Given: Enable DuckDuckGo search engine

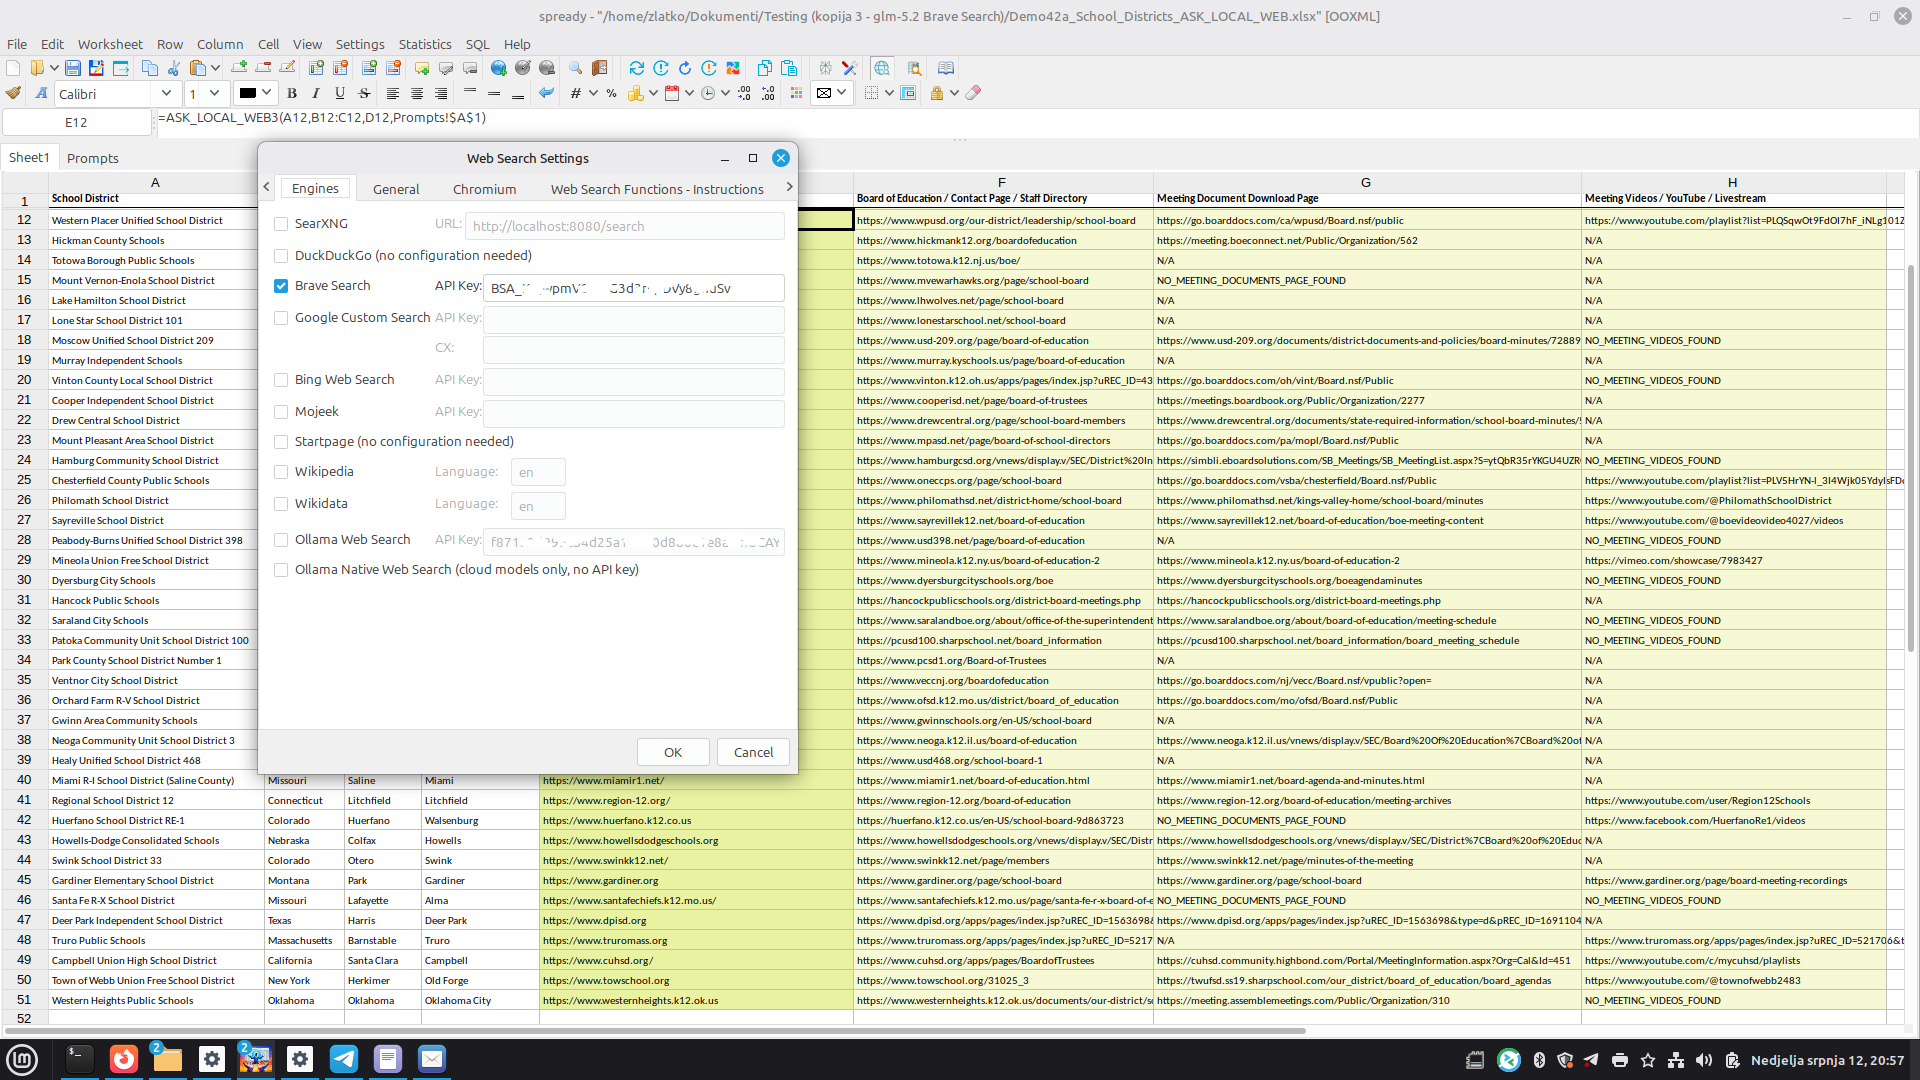Looking at the screenshot, I should click(281, 256).
